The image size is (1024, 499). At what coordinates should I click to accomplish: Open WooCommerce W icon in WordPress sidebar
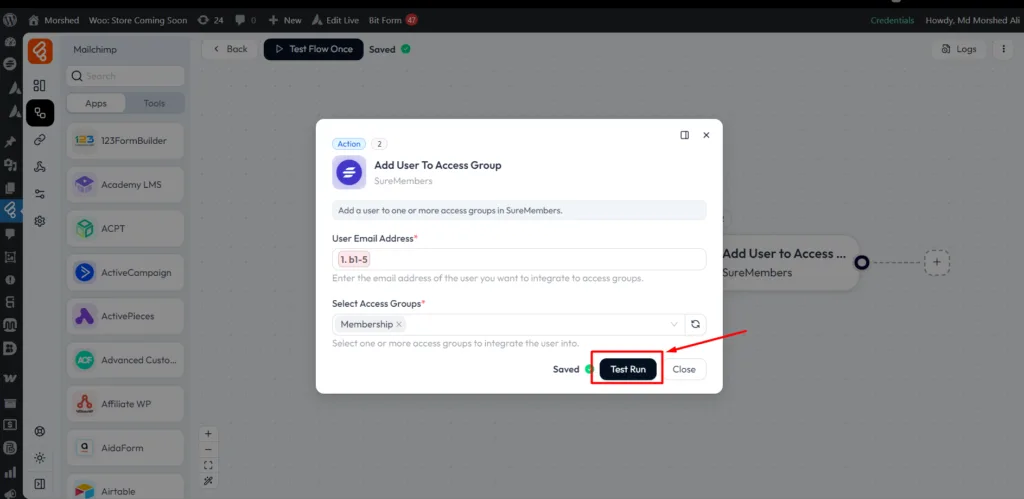(10, 378)
